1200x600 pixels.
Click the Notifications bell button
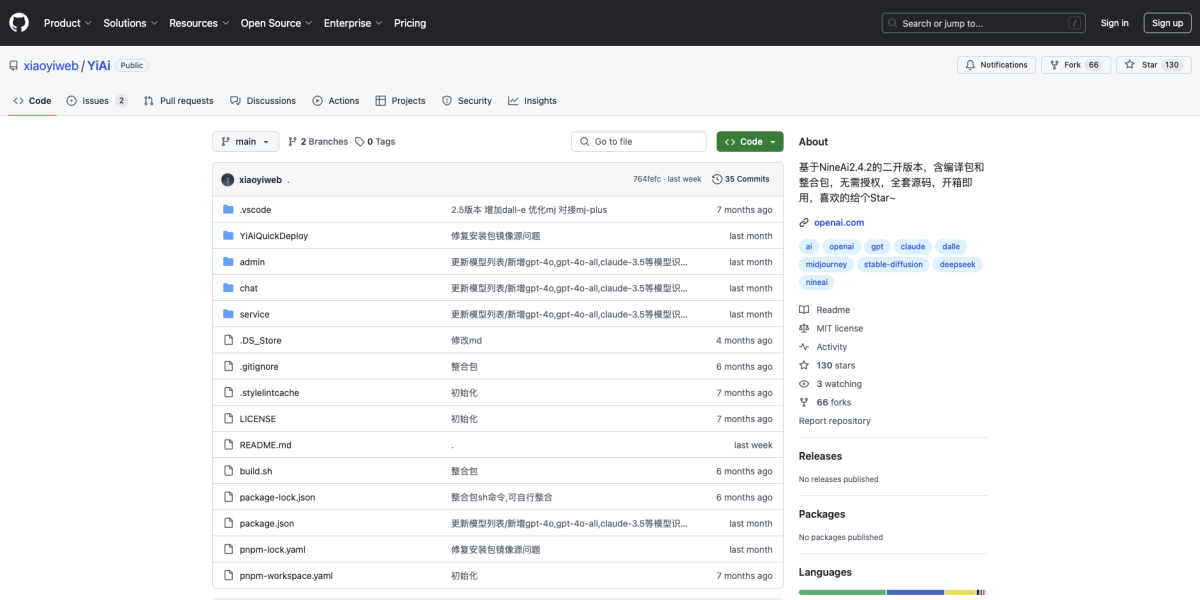coord(996,65)
